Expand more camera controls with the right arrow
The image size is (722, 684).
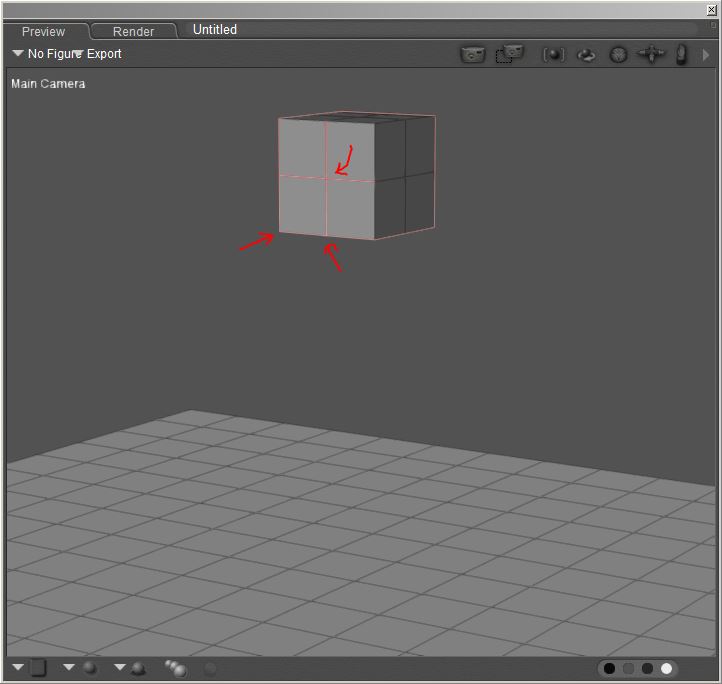coord(705,55)
